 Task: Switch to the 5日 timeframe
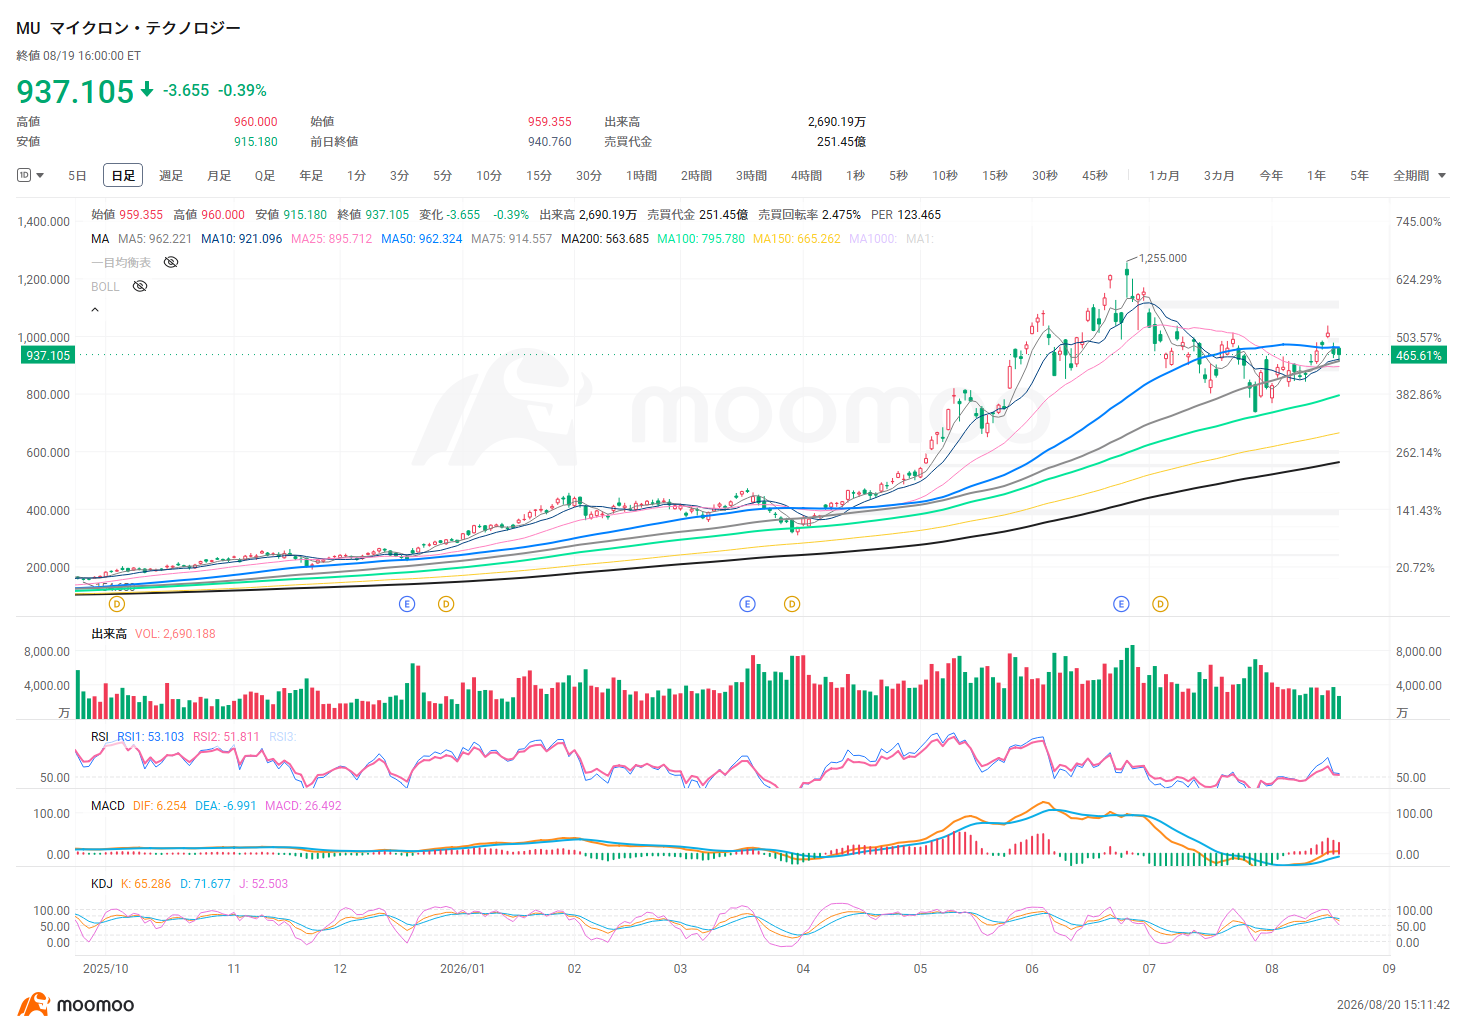(77, 176)
